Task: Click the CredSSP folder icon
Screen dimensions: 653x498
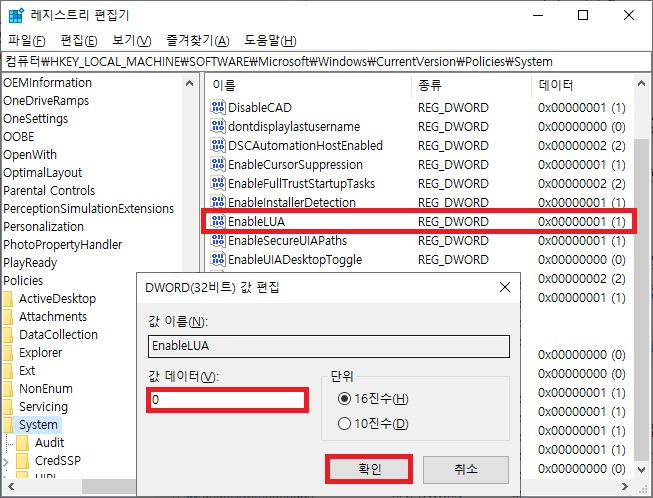Action: coord(22,461)
